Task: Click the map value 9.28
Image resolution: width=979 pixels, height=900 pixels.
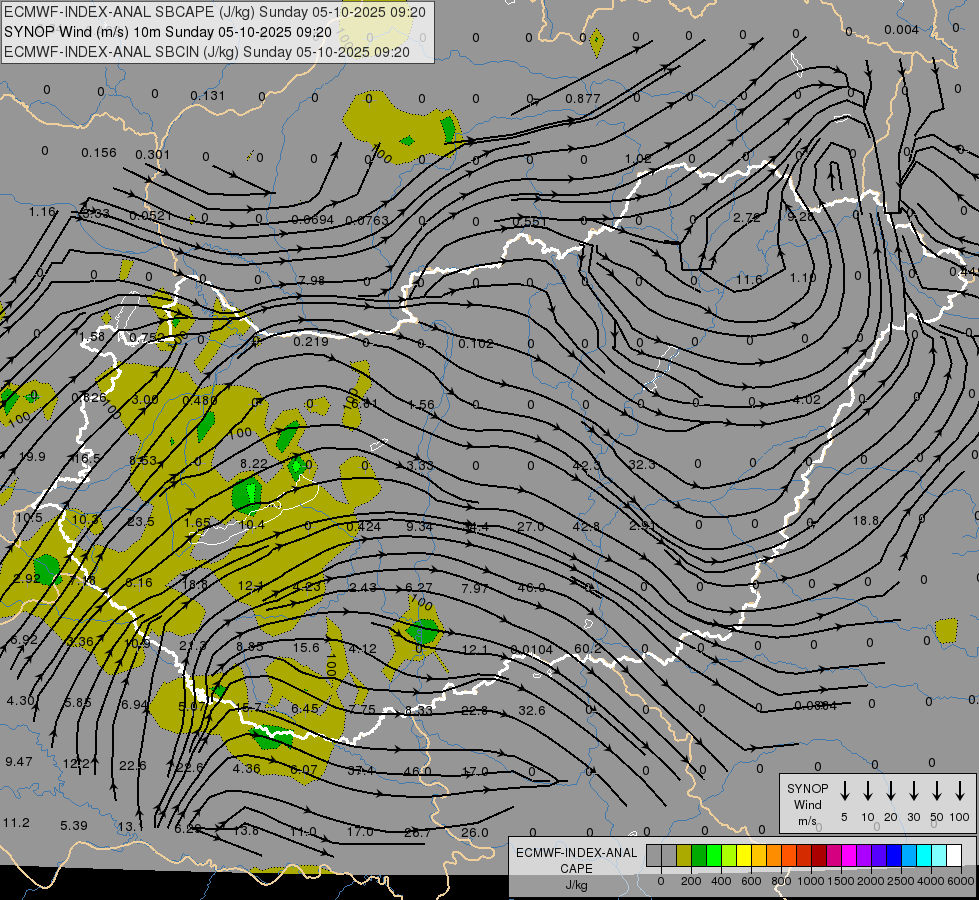Action: (x=801, y=217)
